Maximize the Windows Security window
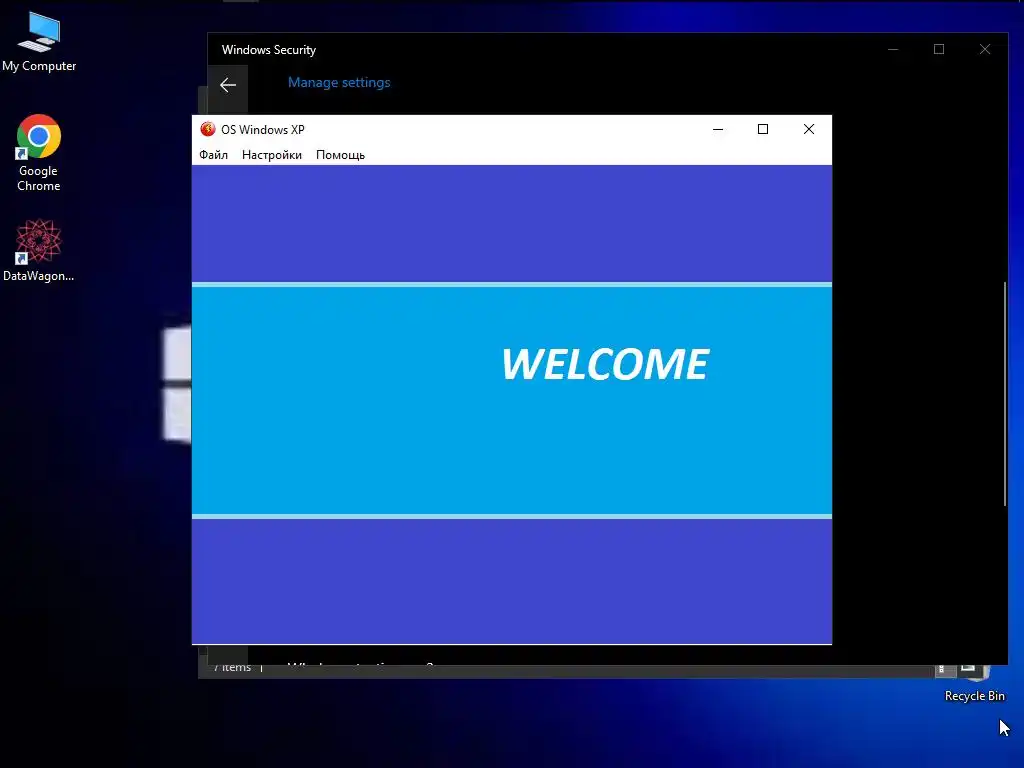This screenshot has height=768, width=1024. pyautogui.click(x=939, y=50)
